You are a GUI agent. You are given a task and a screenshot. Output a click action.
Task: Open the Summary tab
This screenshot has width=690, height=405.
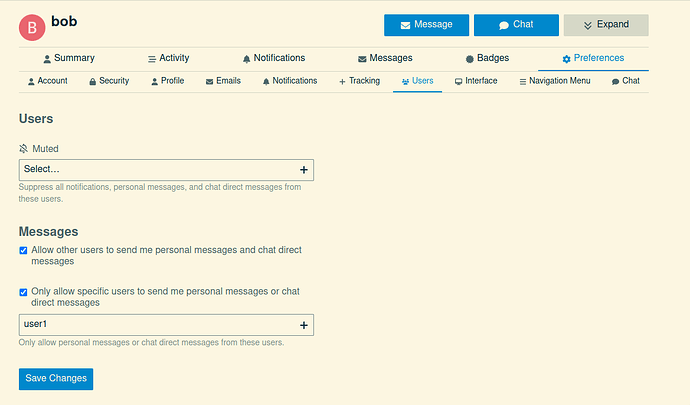pos(69,58)
